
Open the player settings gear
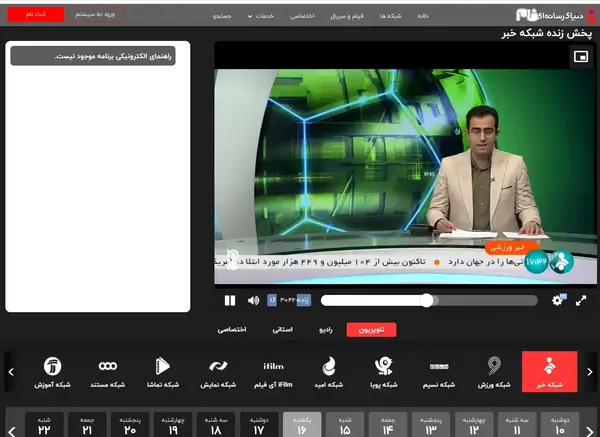558,300
